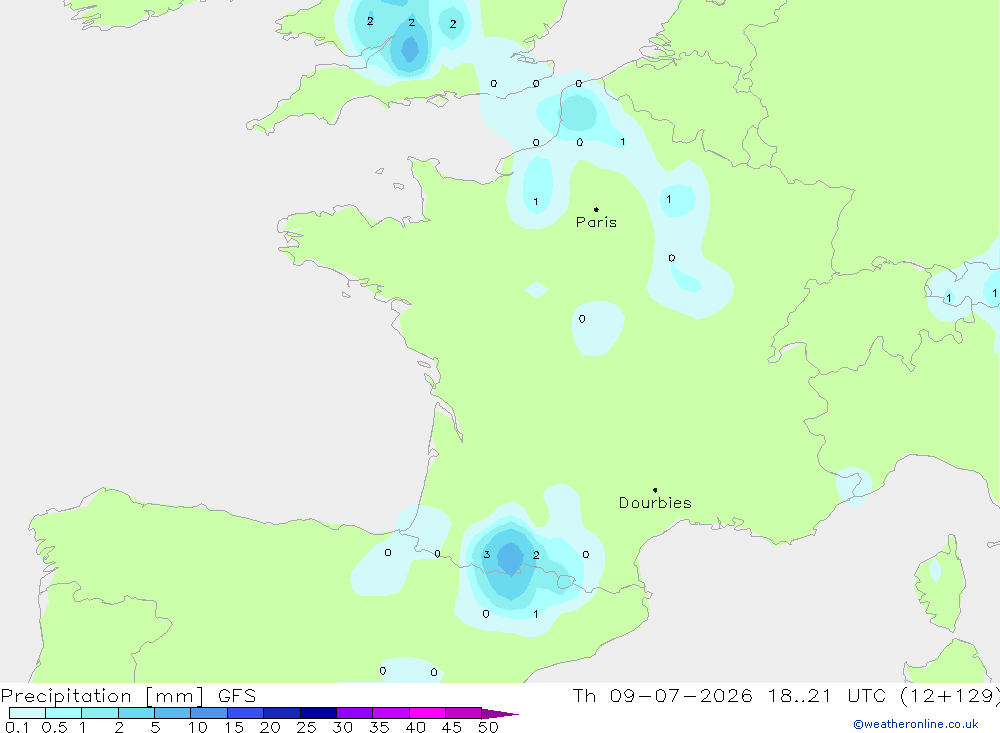Pick the 10–15 mm legend swatch
Image resolution: width=1000 pixels, height=733 pixels.
[209, 713]
